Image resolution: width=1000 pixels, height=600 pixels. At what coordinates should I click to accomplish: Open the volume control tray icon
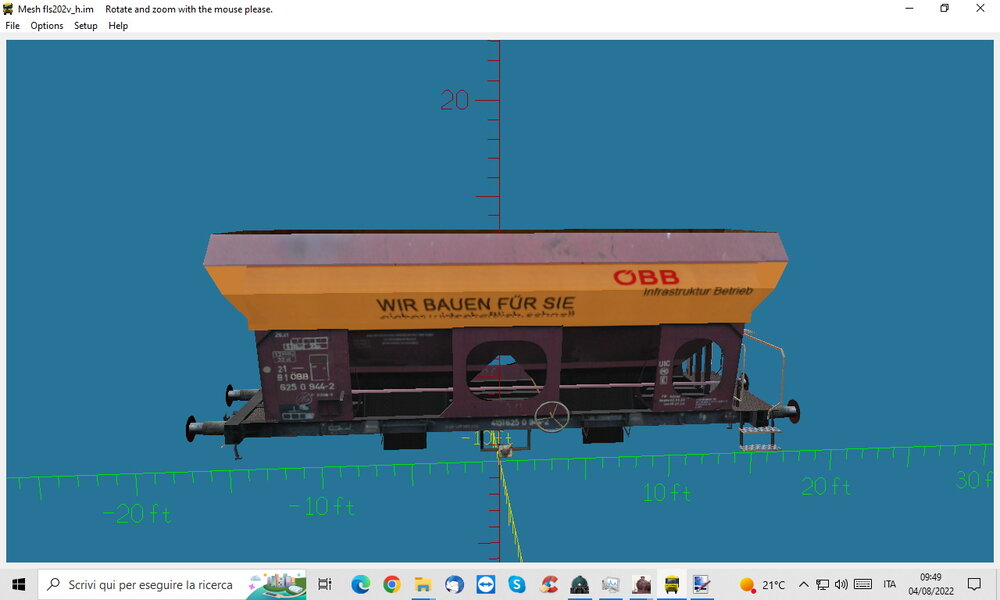(841, 584)
